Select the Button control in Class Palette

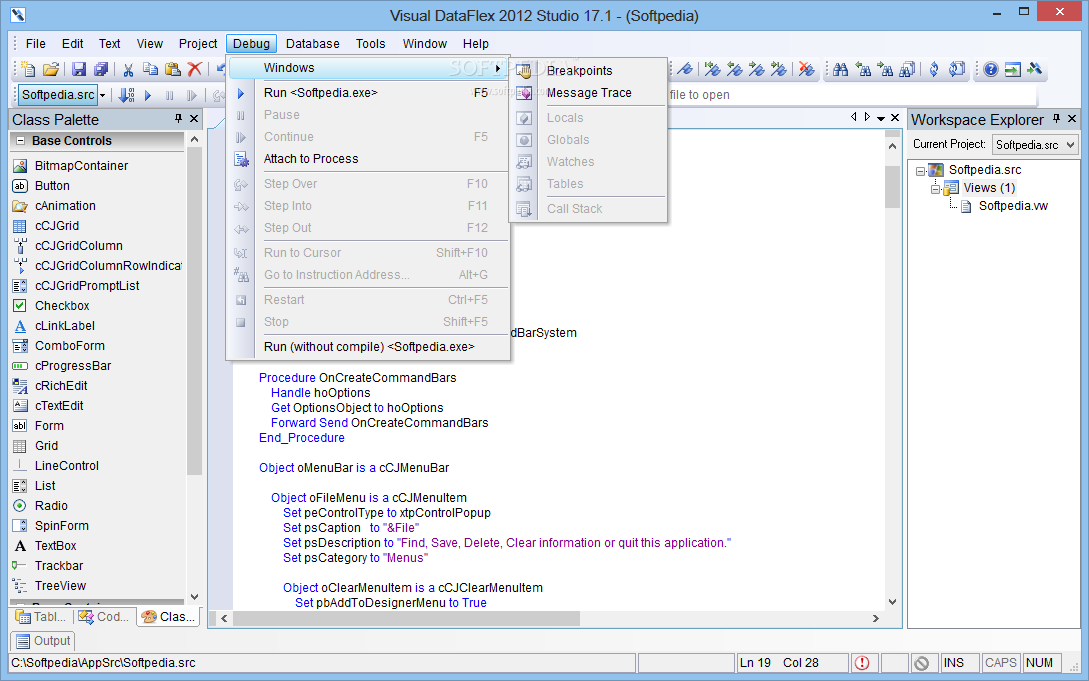[52, 186]
